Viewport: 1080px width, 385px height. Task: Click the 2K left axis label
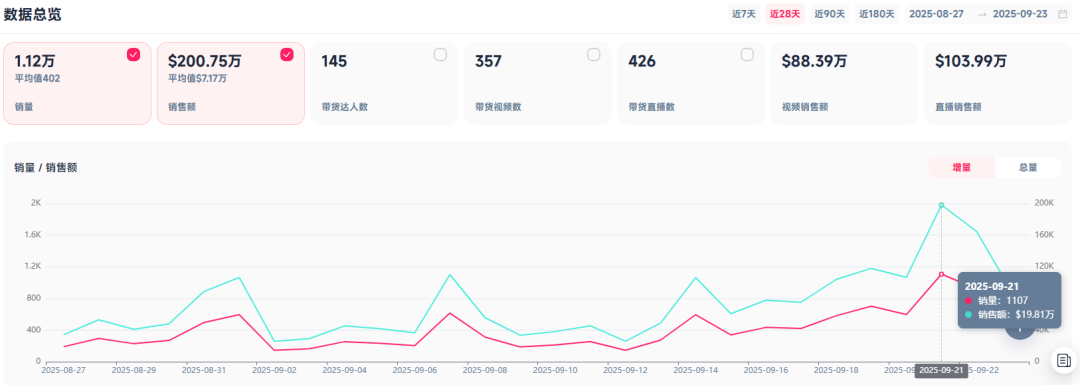point(36,203)
